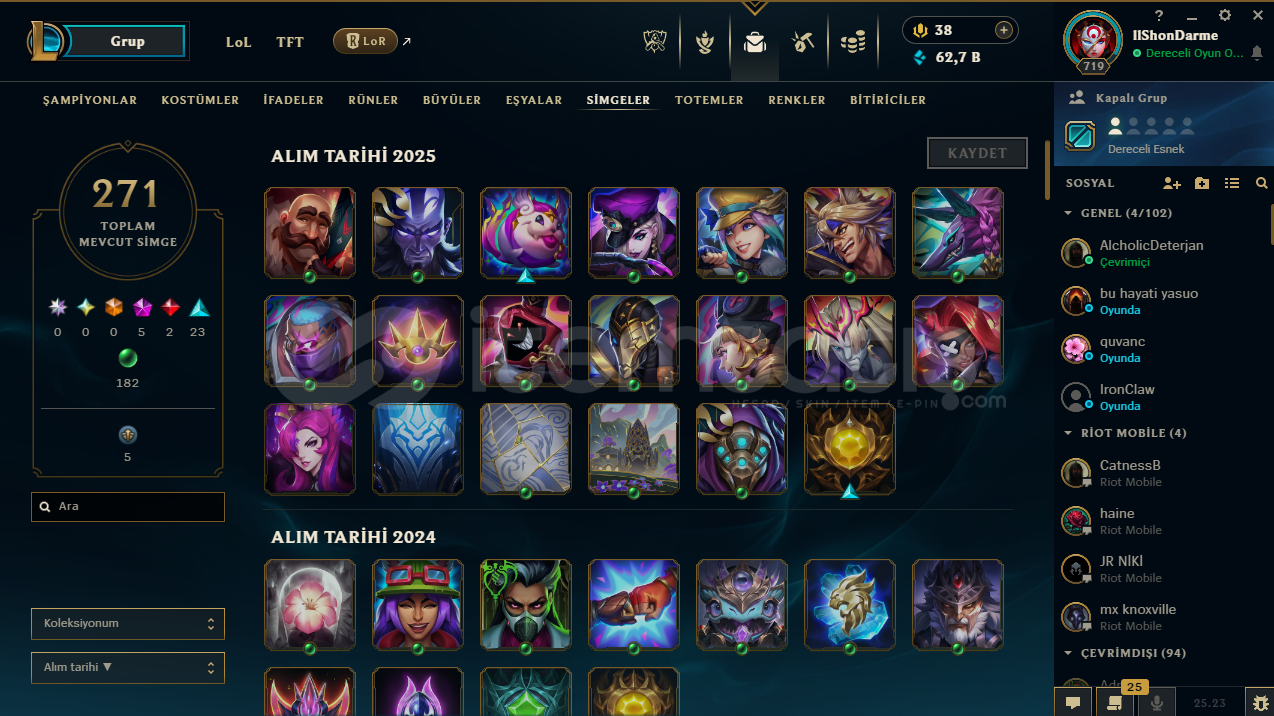Switch to the ŞAMPİYONLAR tab

(x=90, y=100)
